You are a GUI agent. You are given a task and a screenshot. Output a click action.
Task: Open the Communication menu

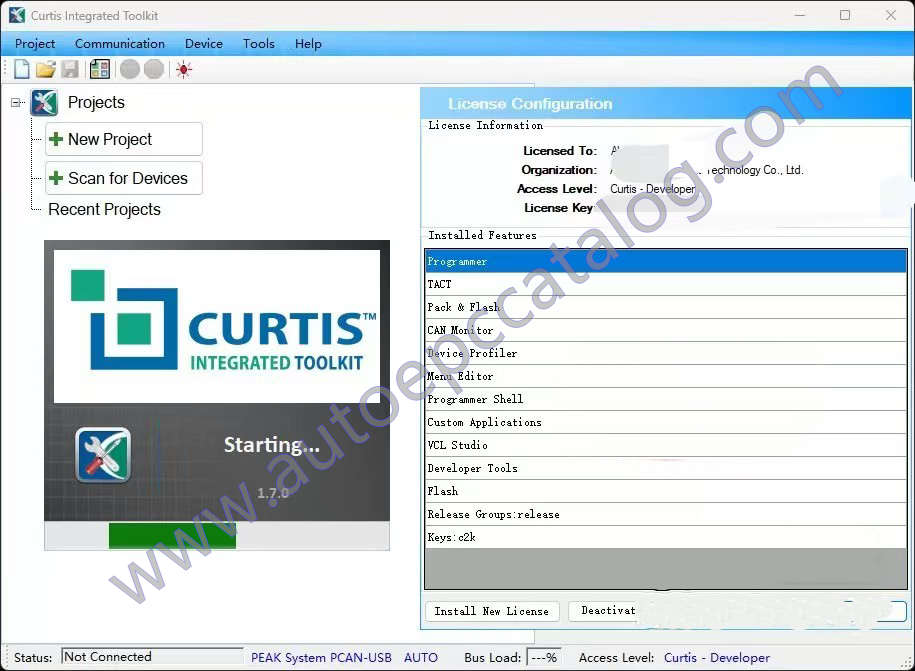[119, 44]
